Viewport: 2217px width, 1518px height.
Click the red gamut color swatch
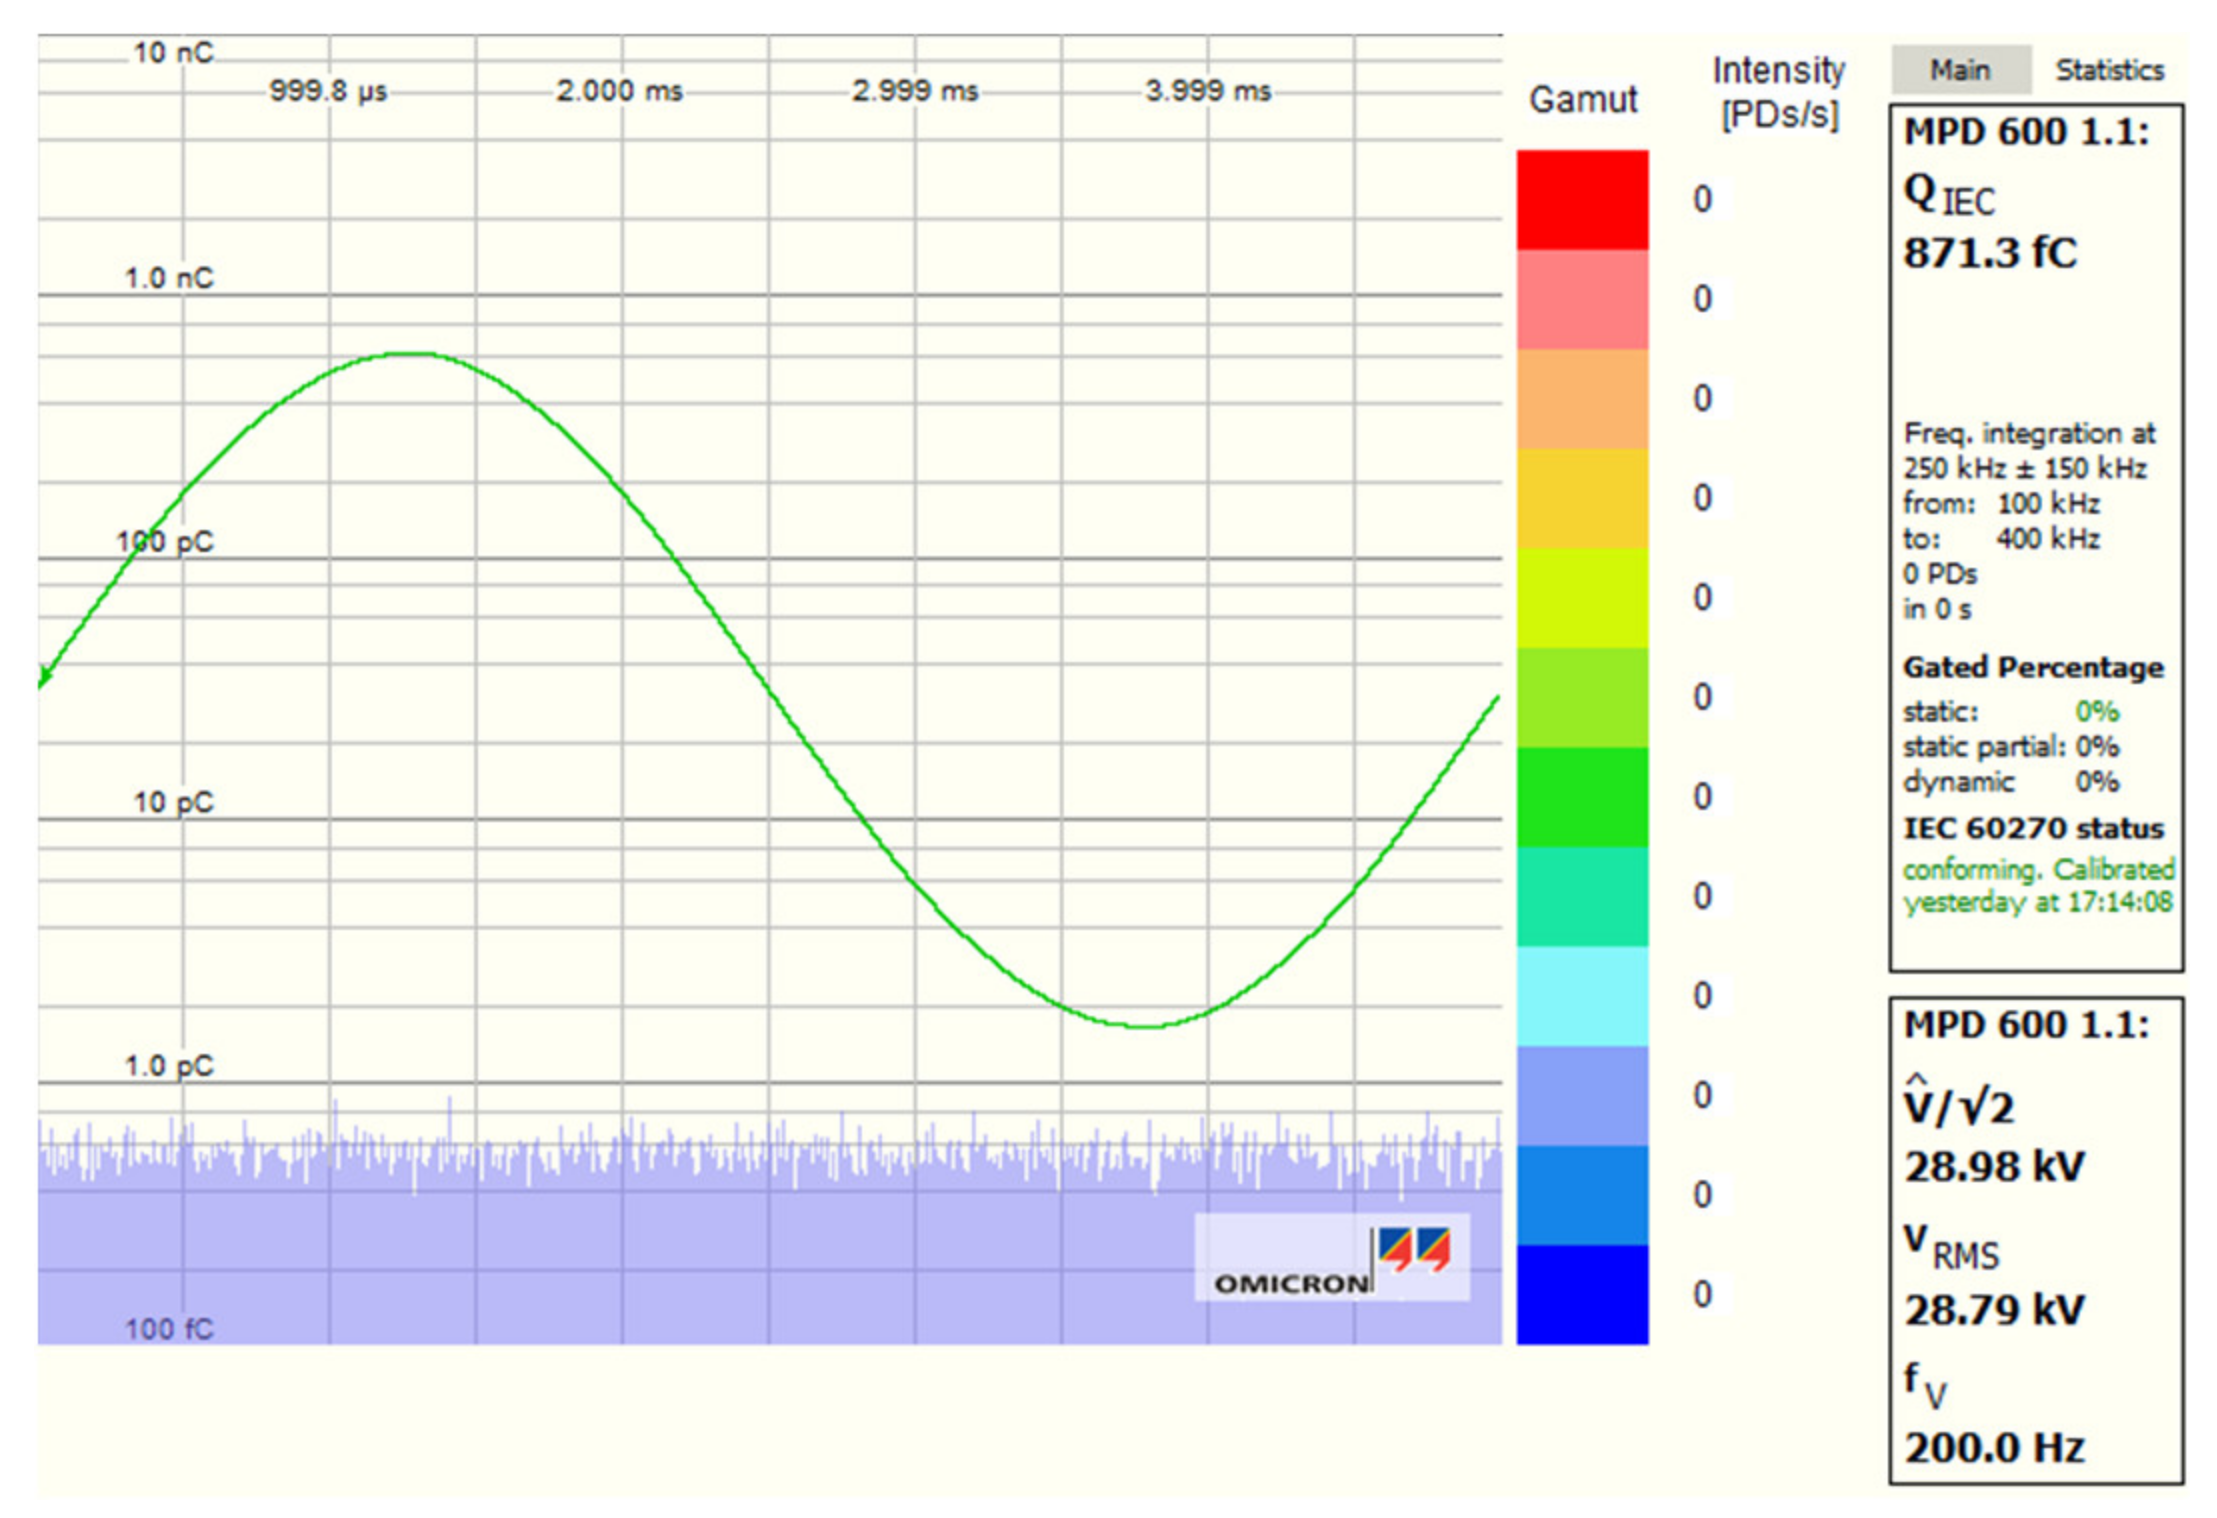click(x=1581, y=199)
